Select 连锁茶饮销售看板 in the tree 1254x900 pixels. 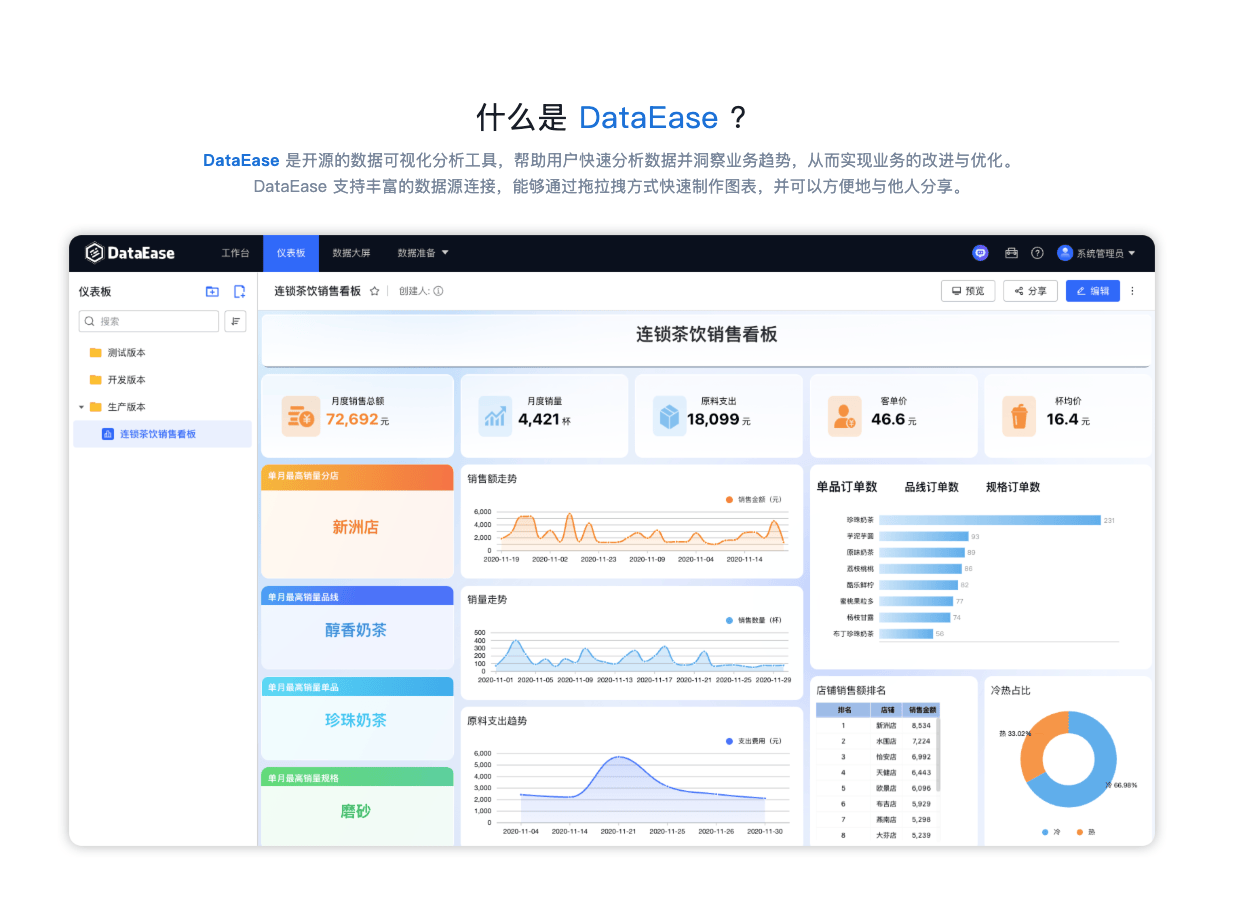pos(162,434)
